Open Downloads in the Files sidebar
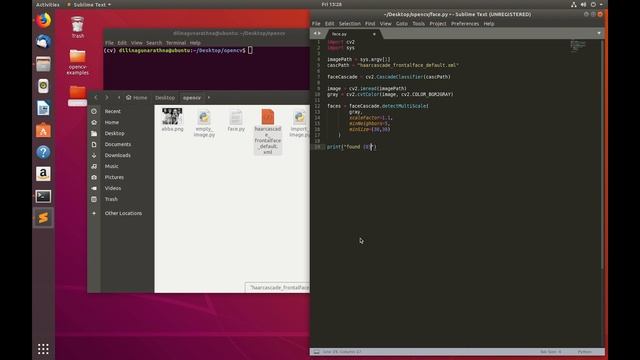 118,155
